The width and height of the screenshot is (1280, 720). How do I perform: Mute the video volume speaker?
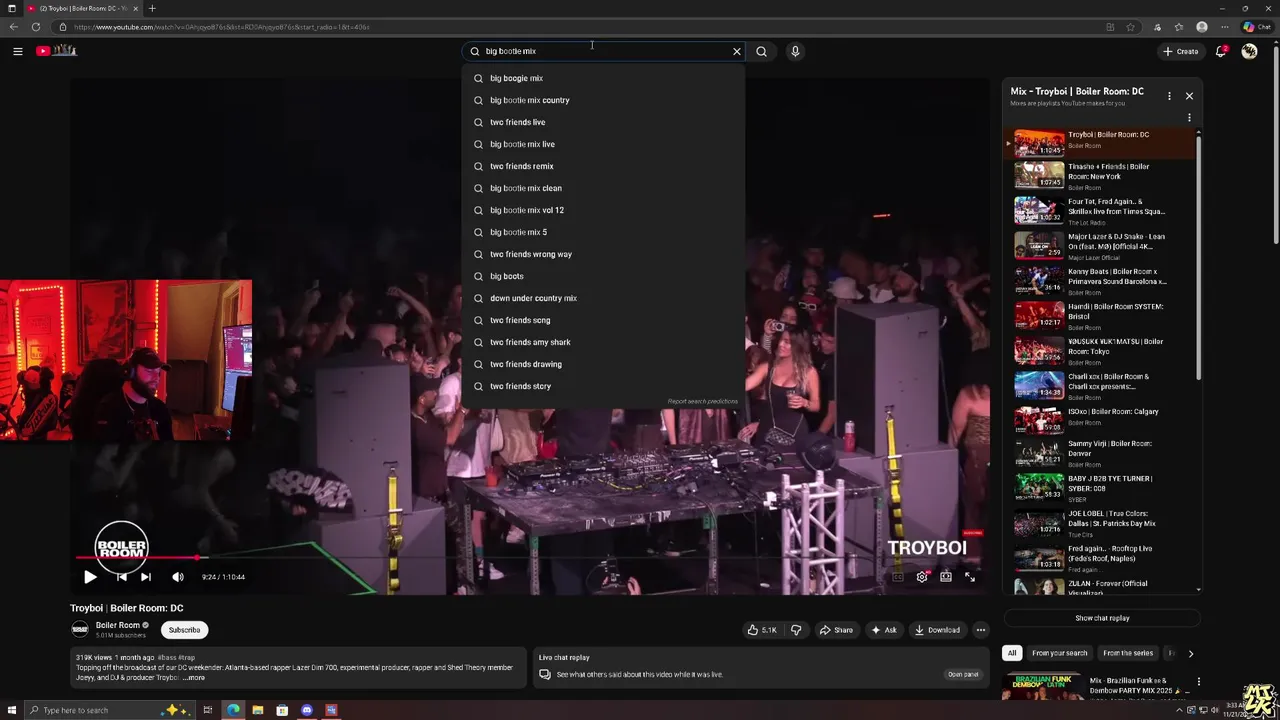pyautogui.click(x=178, y=577)
